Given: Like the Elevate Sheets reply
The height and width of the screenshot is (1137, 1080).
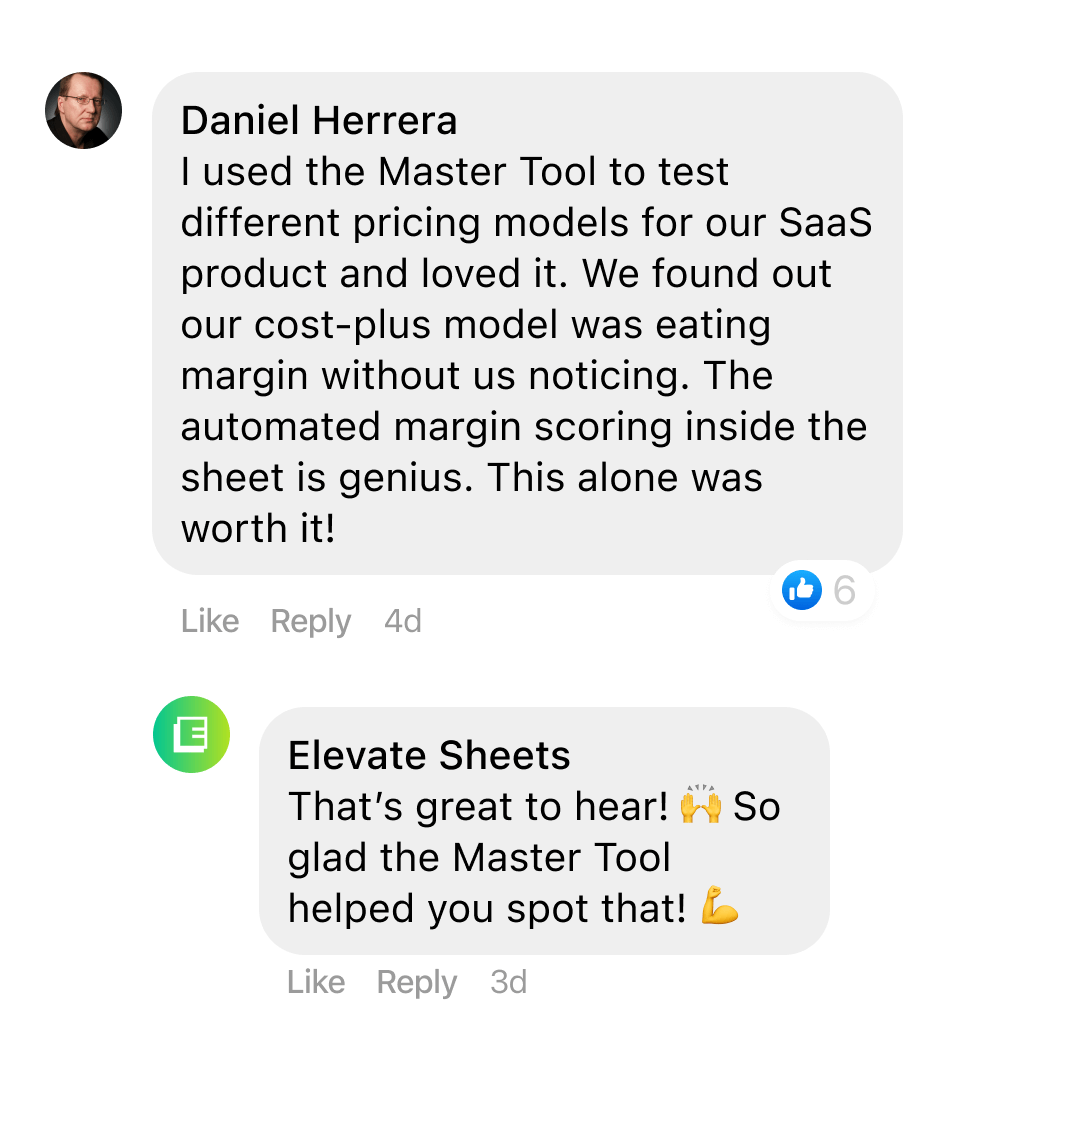Looking at the screenshot, I should point(316,982).
